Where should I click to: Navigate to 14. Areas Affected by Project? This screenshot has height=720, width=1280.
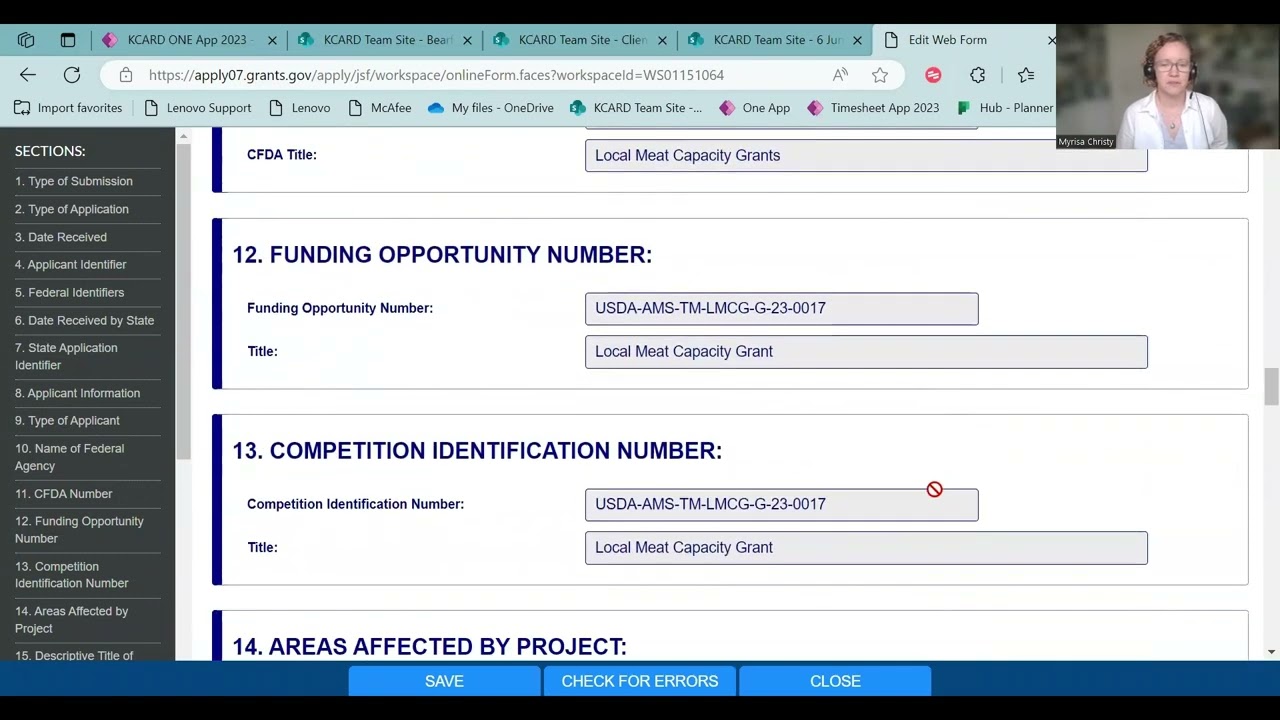point(72,619)
